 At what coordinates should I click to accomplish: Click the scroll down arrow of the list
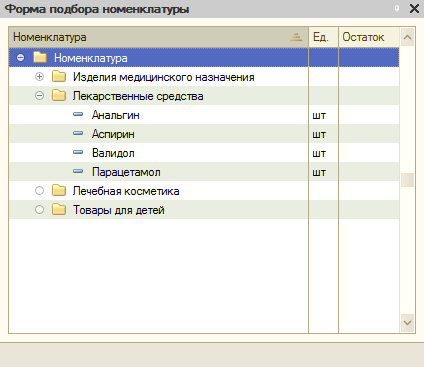[407, 323]
